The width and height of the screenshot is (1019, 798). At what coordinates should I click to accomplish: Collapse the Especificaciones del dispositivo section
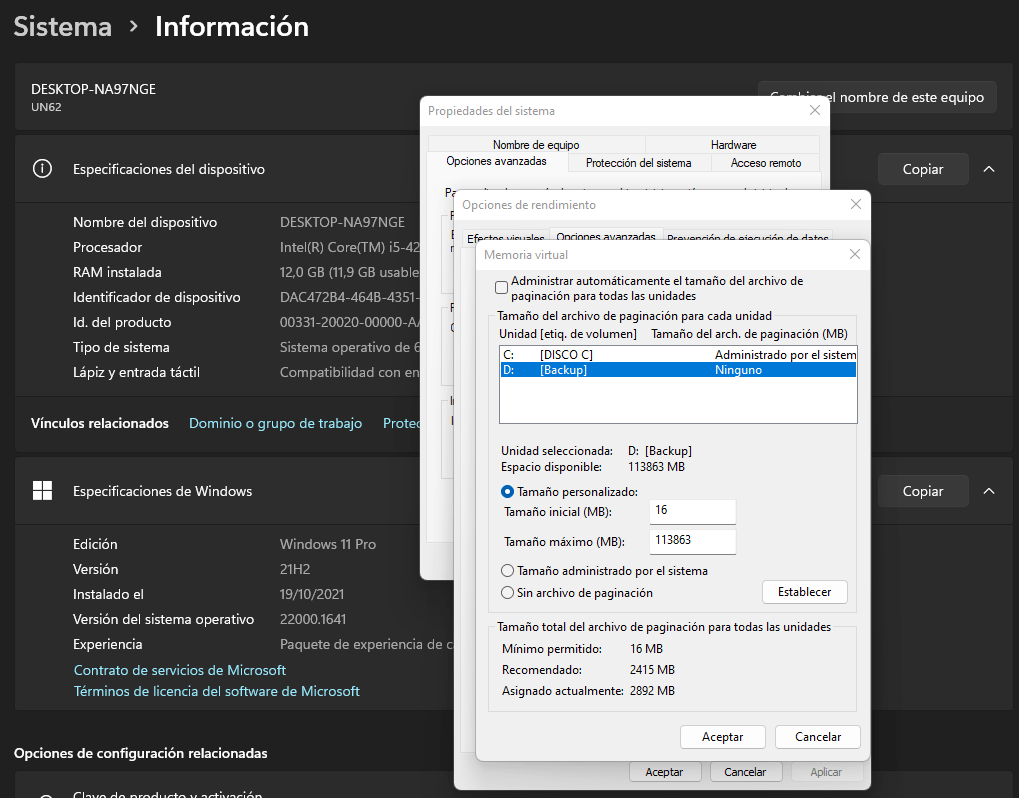click(989, 169)
